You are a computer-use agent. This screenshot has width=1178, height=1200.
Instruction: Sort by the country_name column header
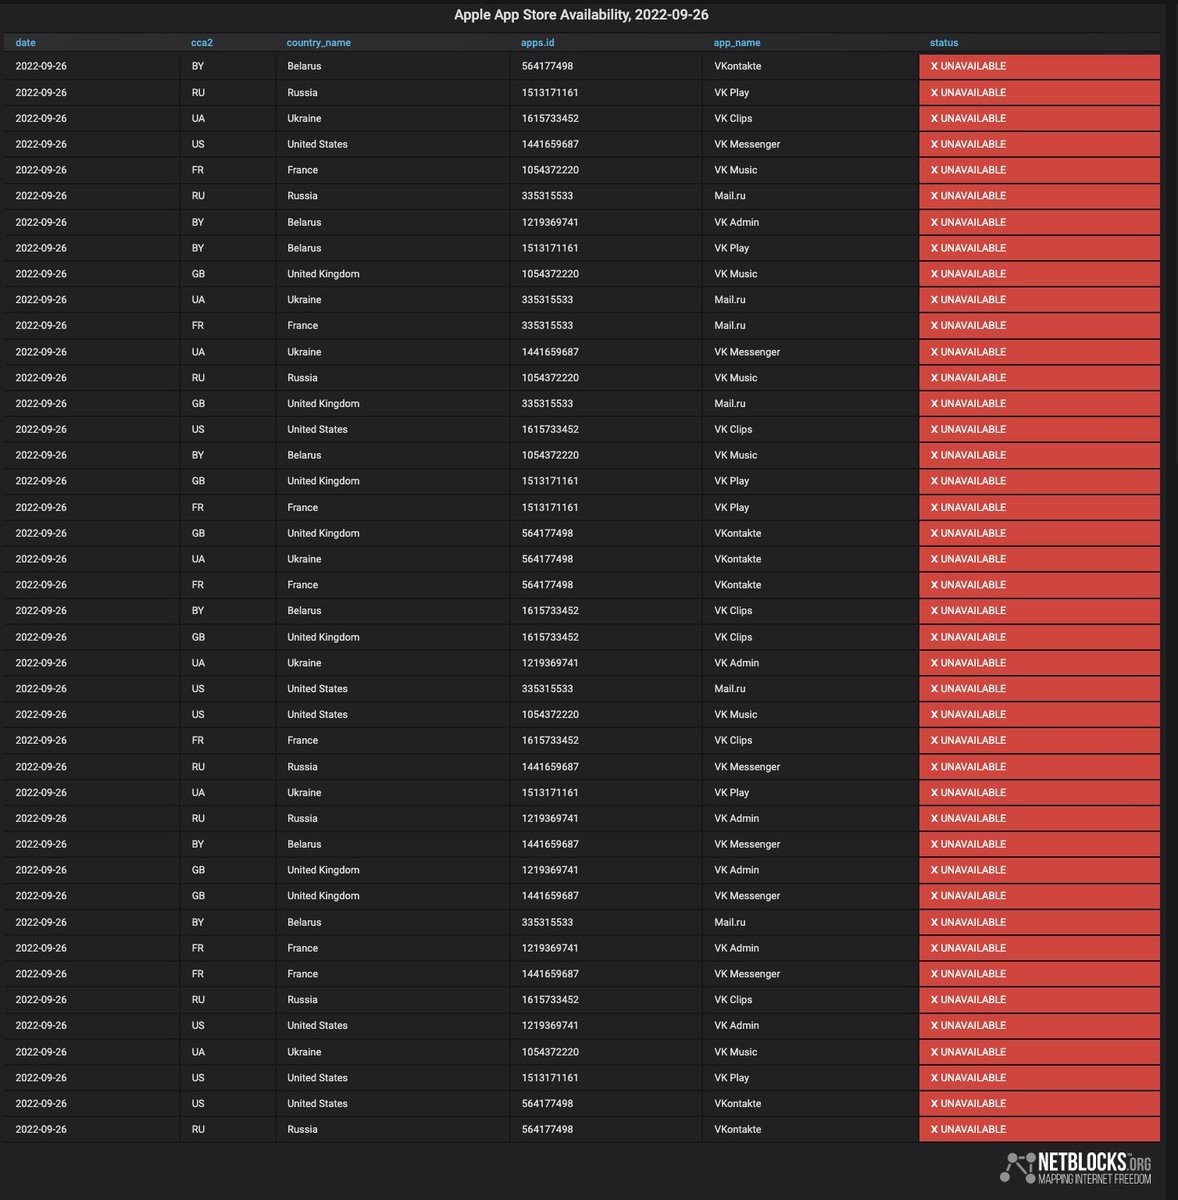click(318, 43)
